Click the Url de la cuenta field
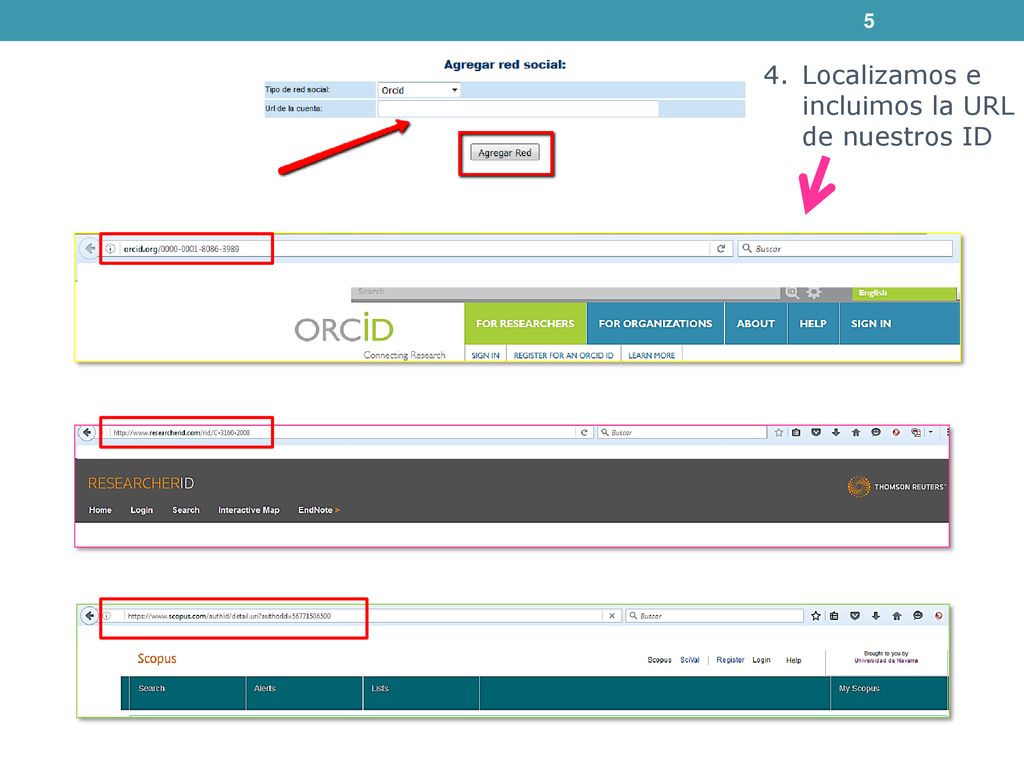 click(518, 108)
